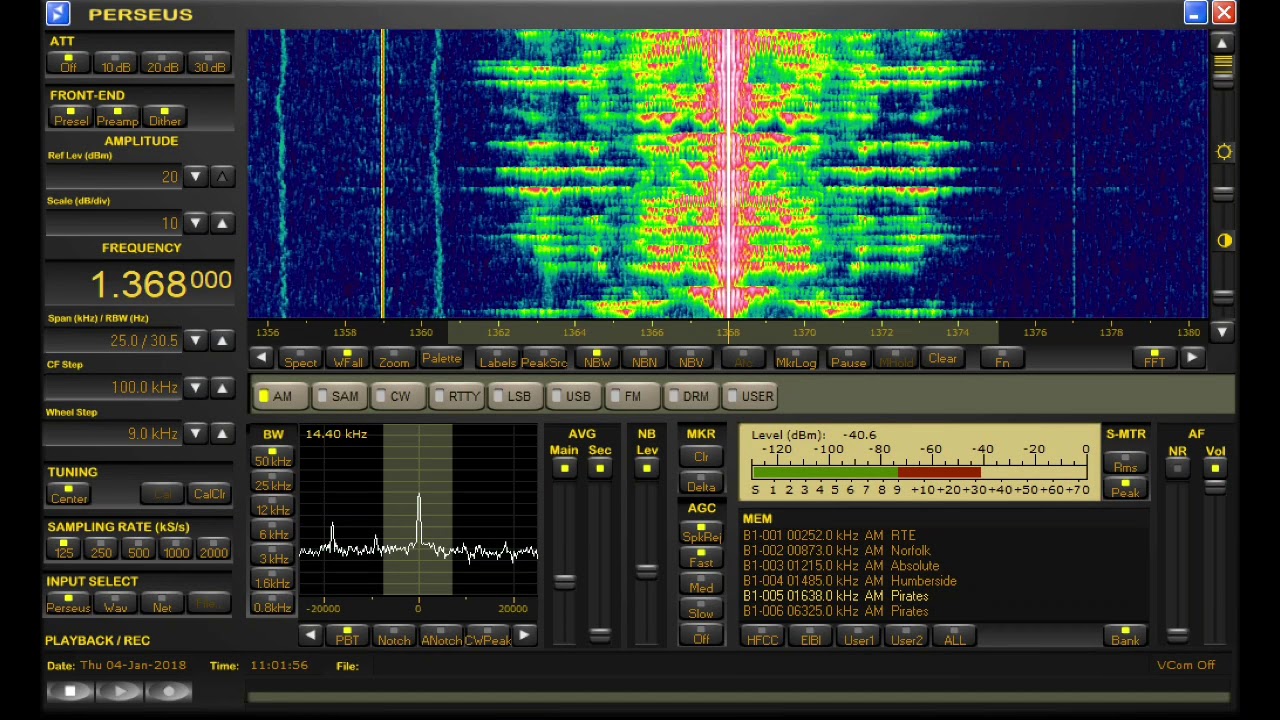
Task: Open the memory Bank button
Action: tap(1125, 636)
